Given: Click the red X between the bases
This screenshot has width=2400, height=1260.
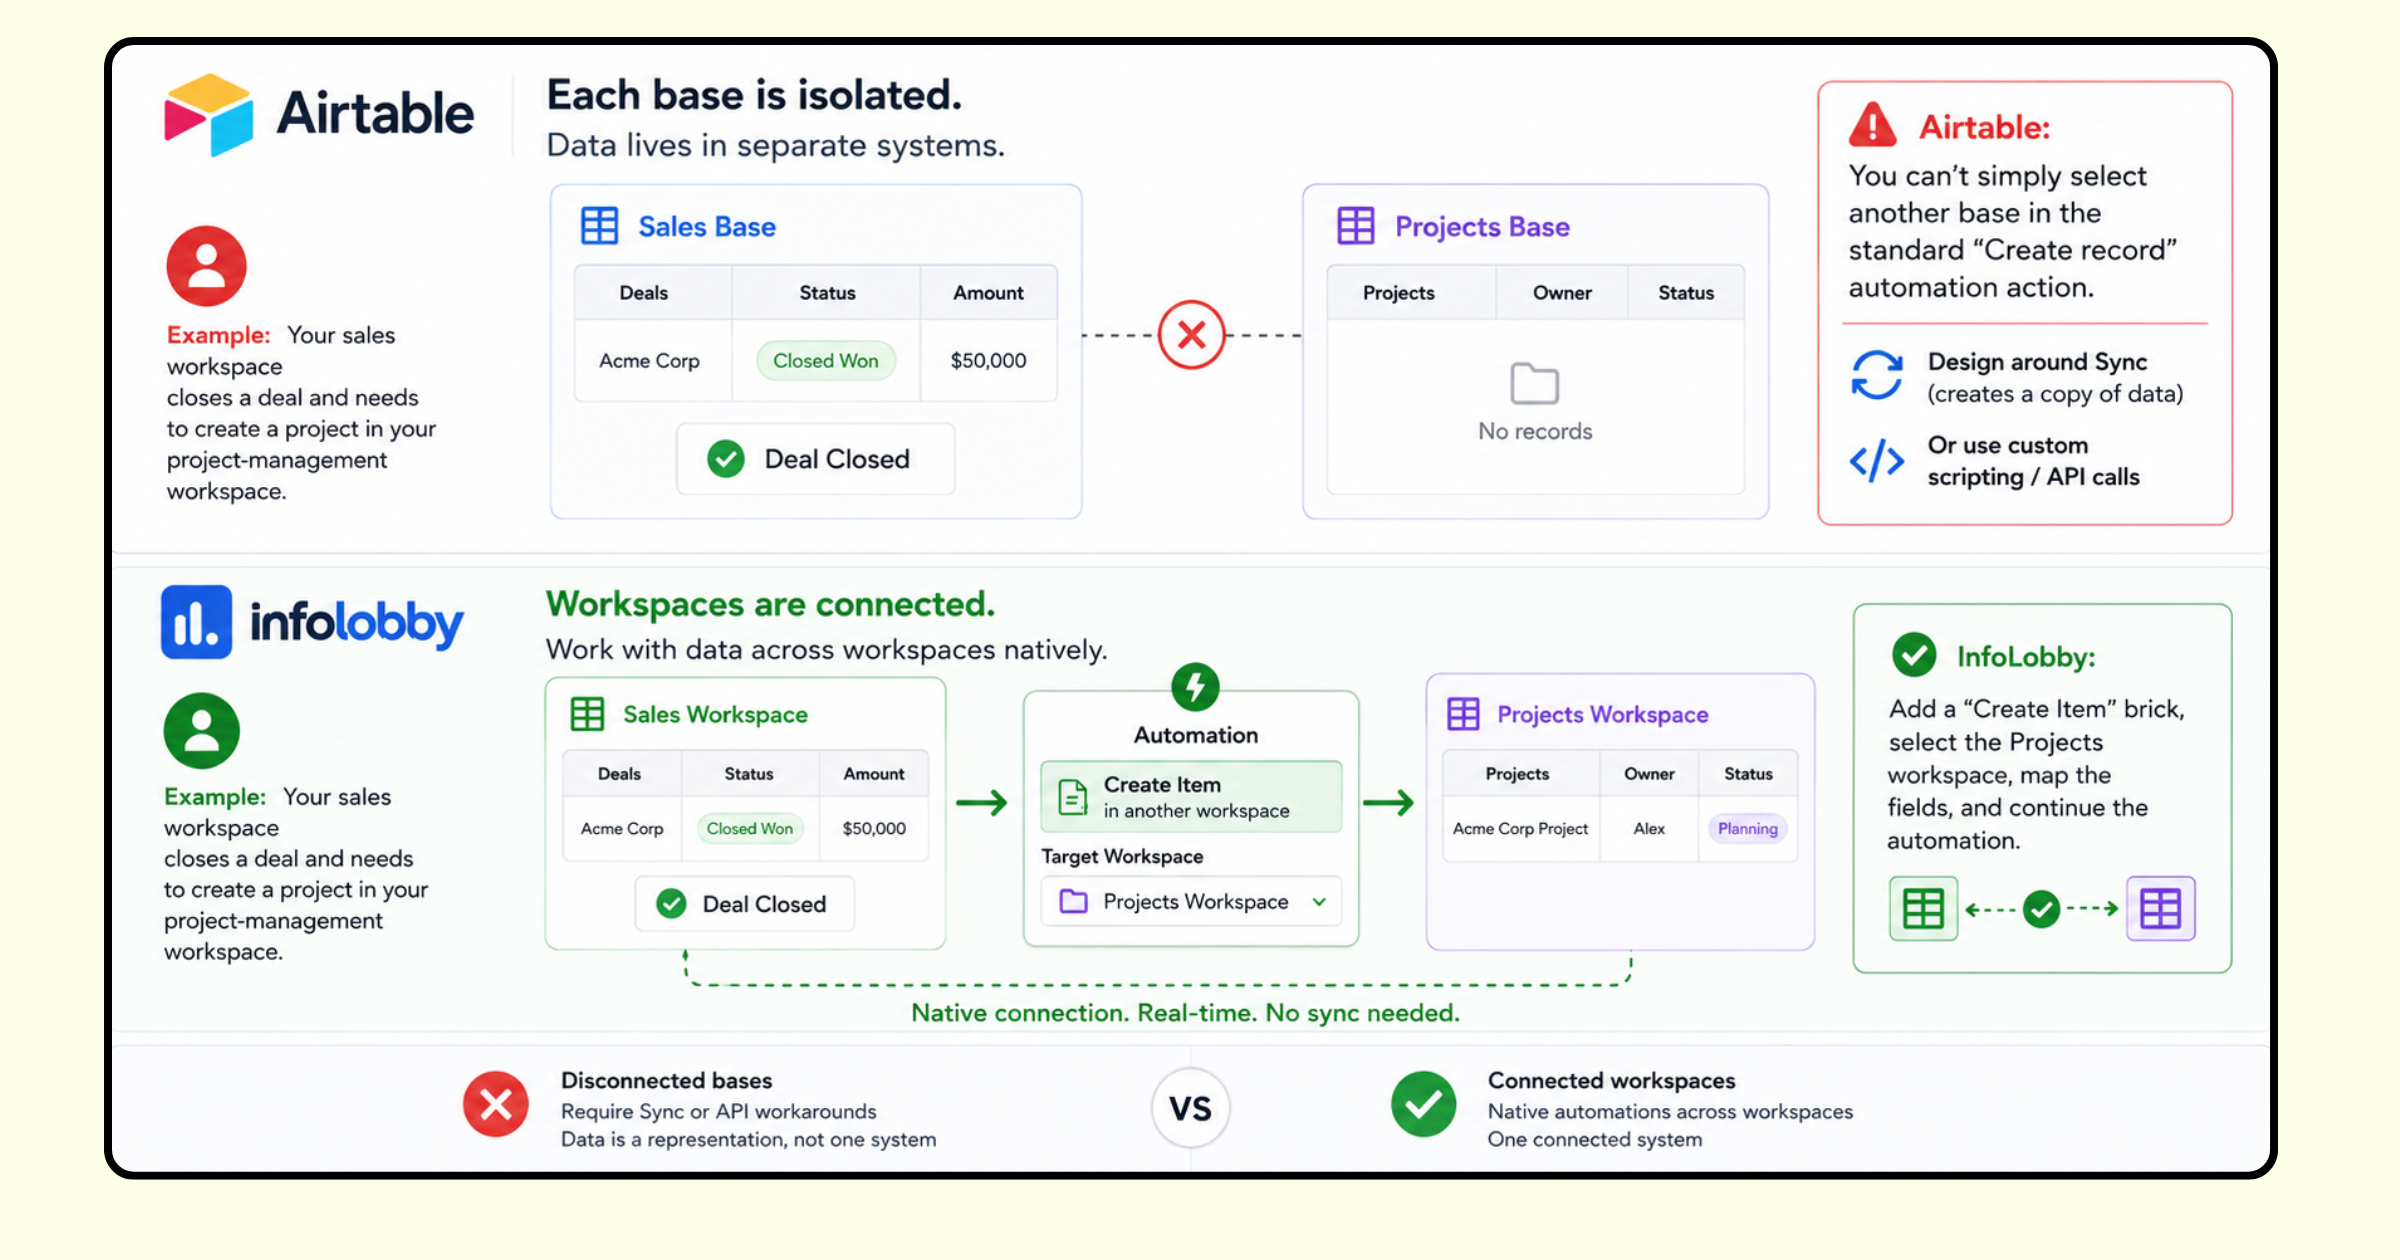Looking at the screenshot, I should tap(1191, 335).
